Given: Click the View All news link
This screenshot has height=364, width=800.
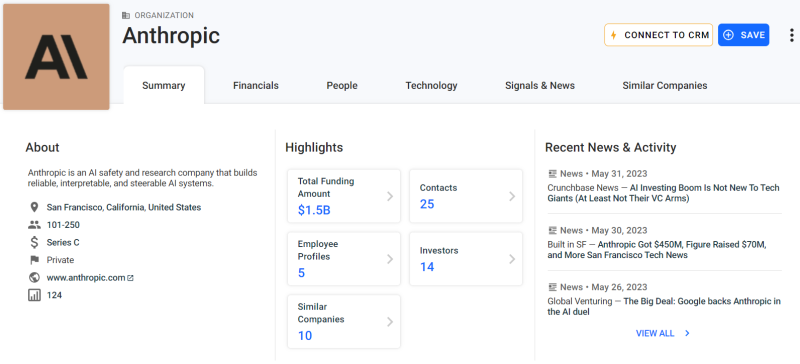Looking at the screenshot, I should (x=655, y=333).
